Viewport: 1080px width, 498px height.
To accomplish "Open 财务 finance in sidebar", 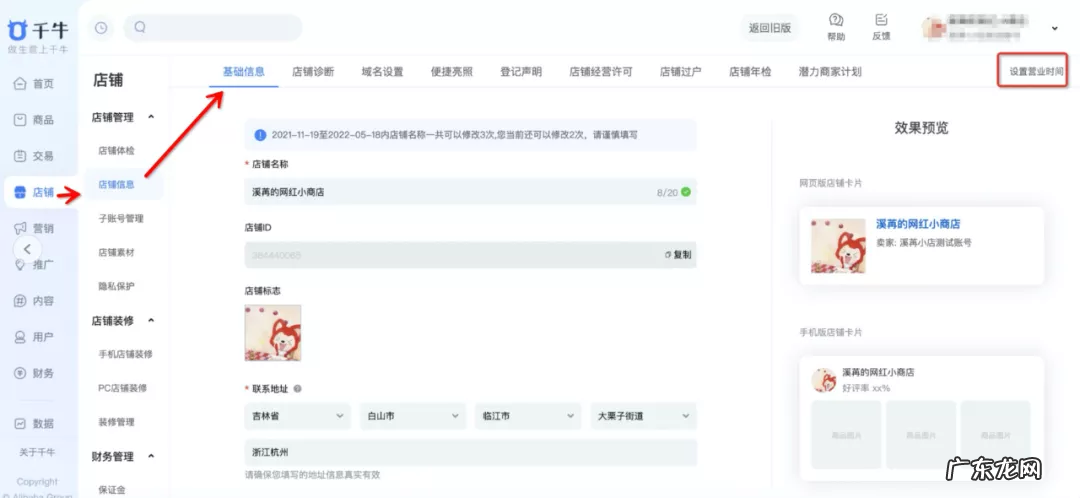I will (34, 373).
